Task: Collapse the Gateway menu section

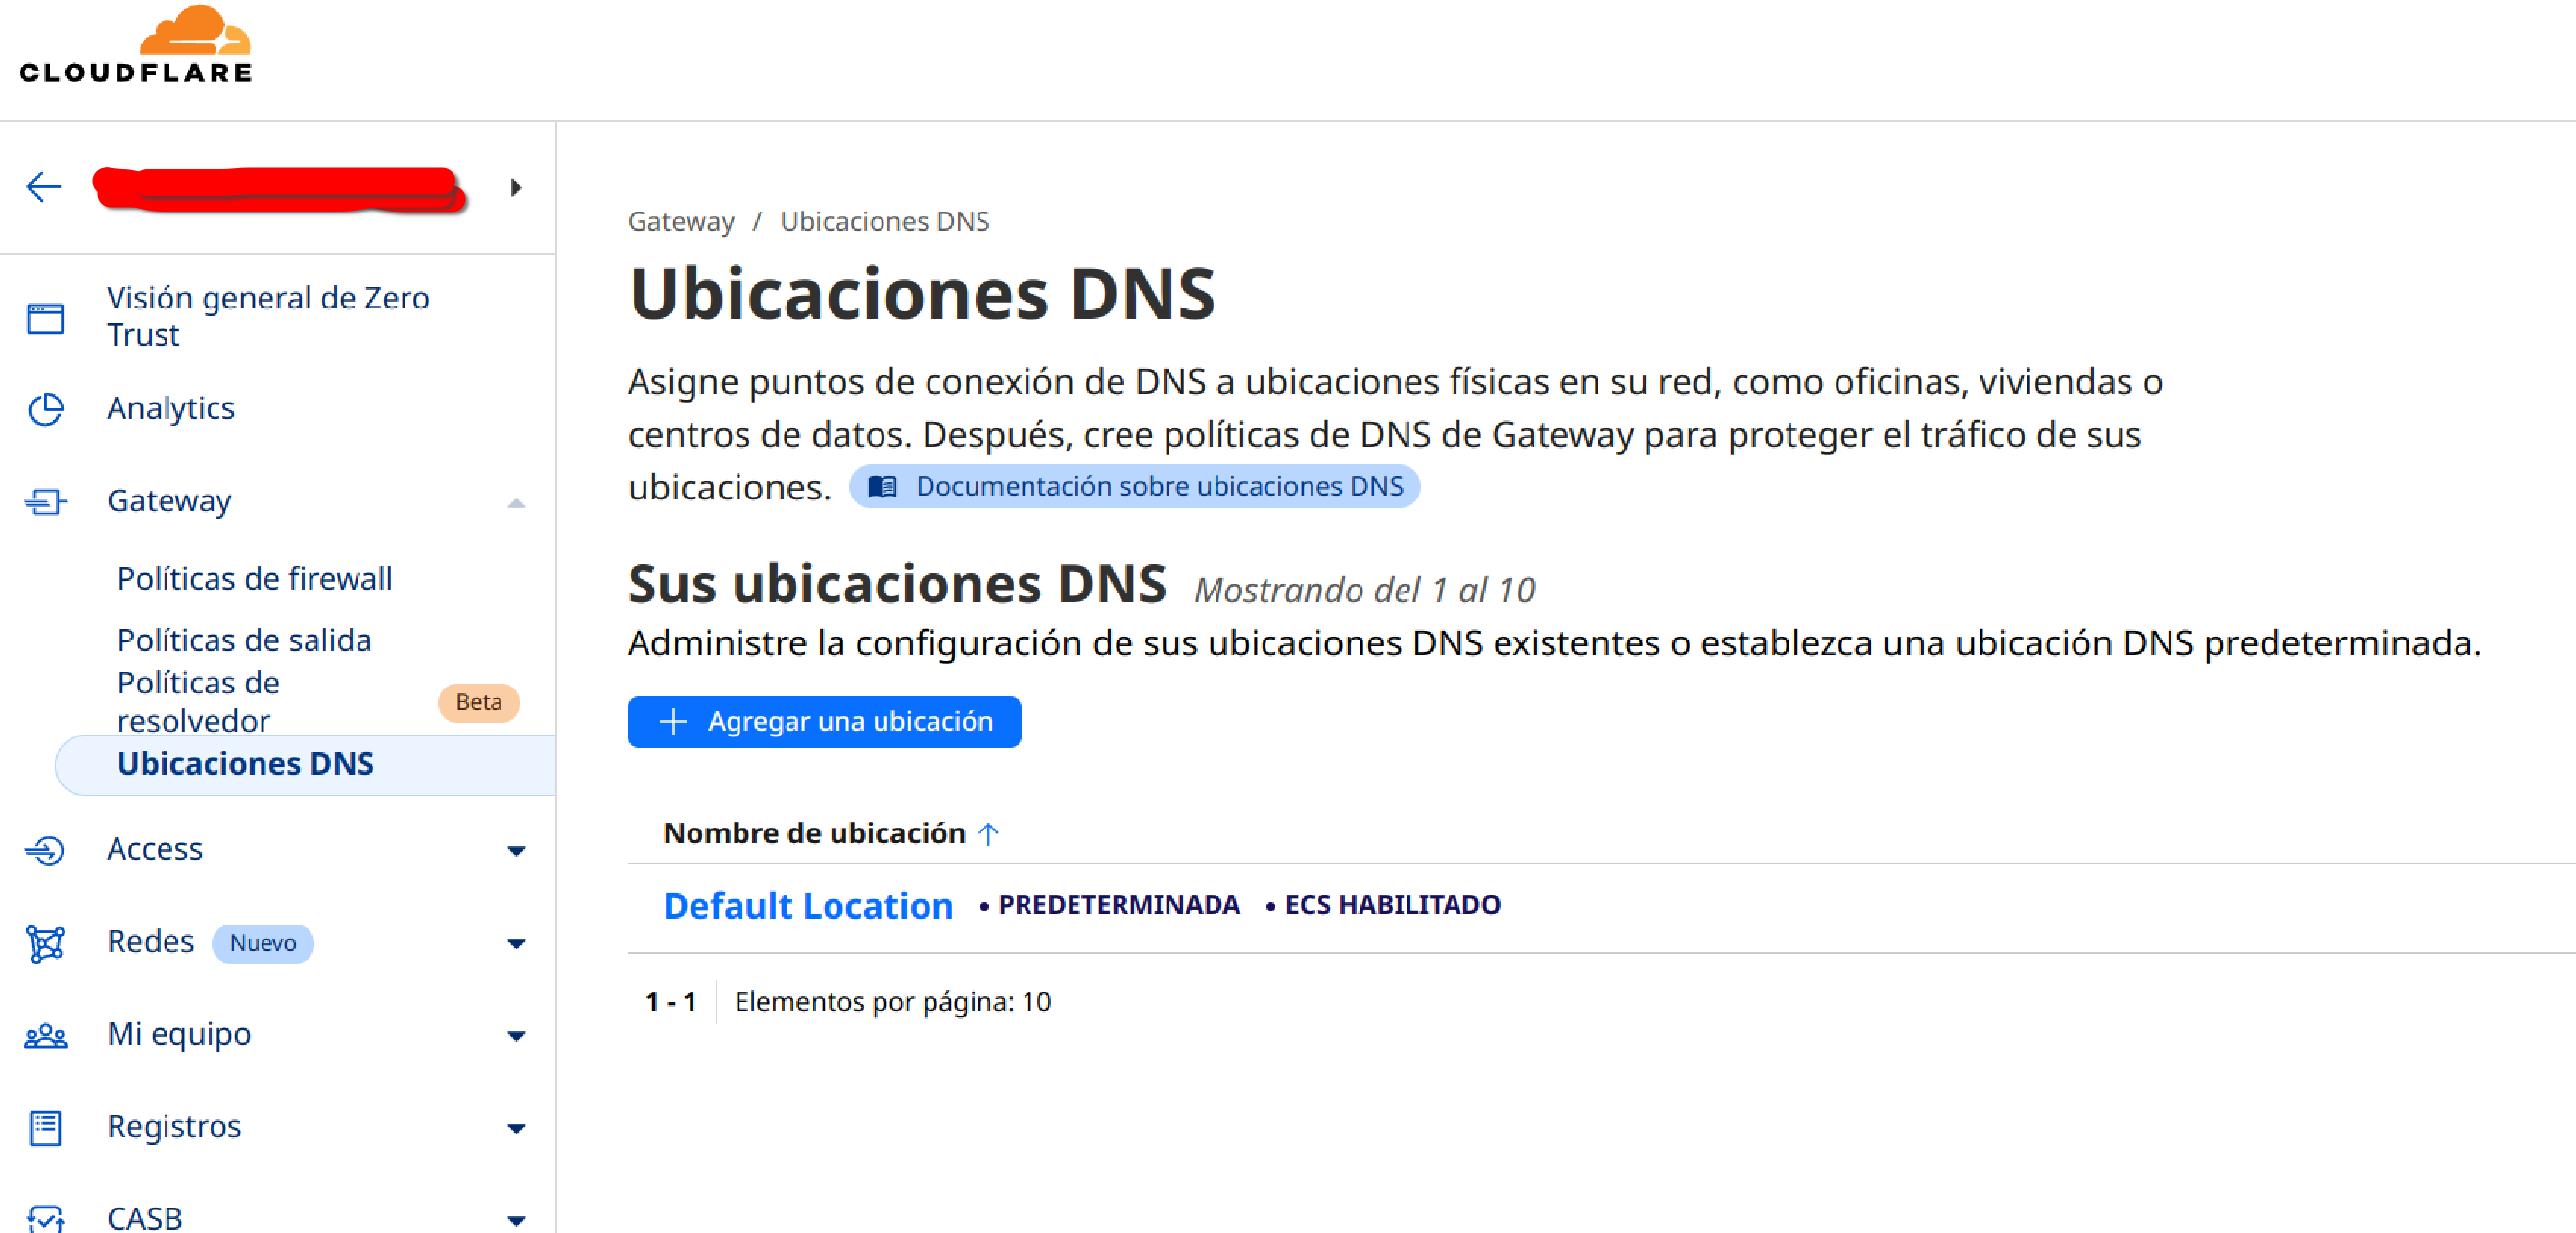Action: click(516, 503)
